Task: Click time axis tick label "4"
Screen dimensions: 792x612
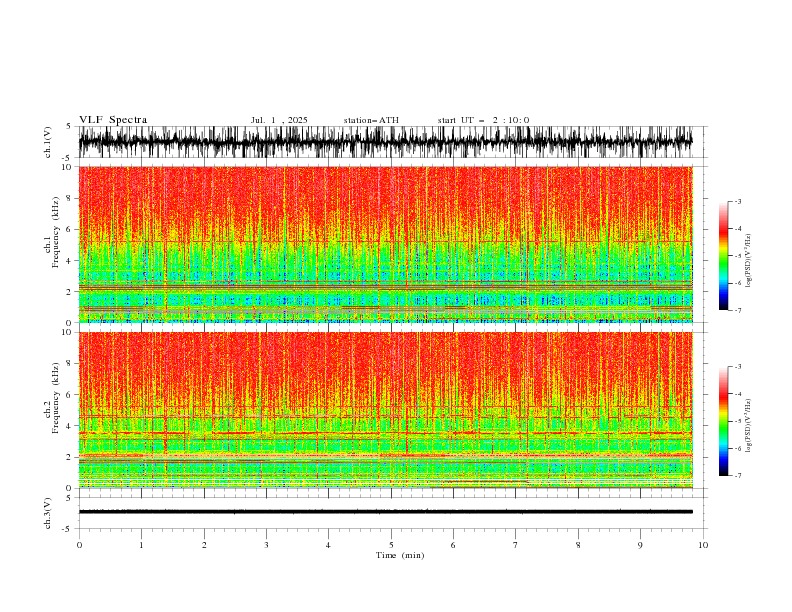Action: (x=328, y=545)
